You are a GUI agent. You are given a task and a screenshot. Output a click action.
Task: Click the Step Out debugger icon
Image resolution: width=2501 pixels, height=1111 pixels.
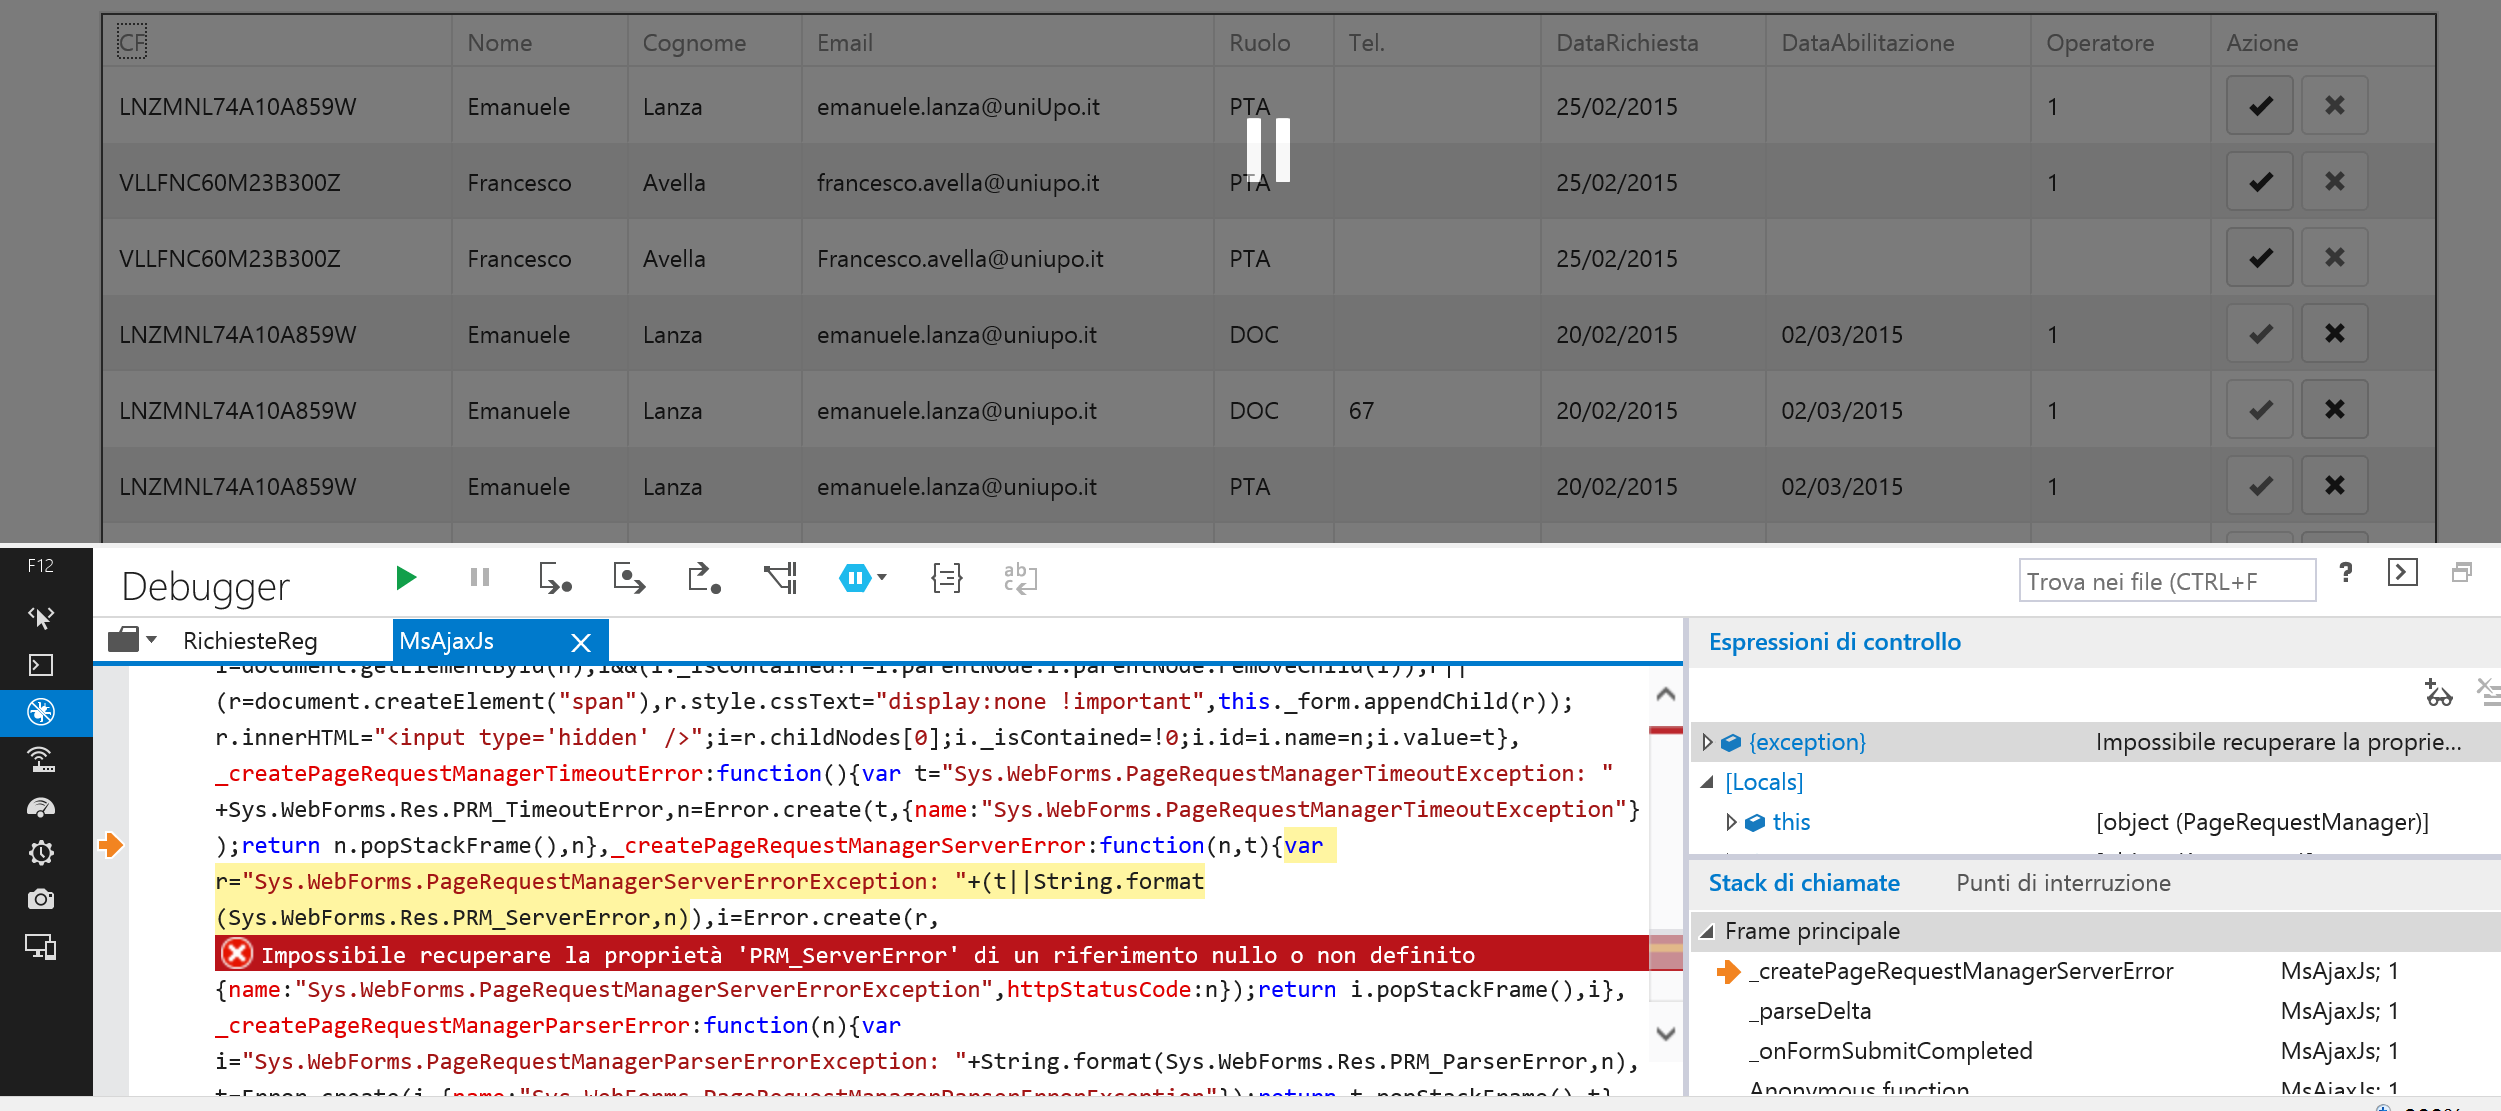704,578
